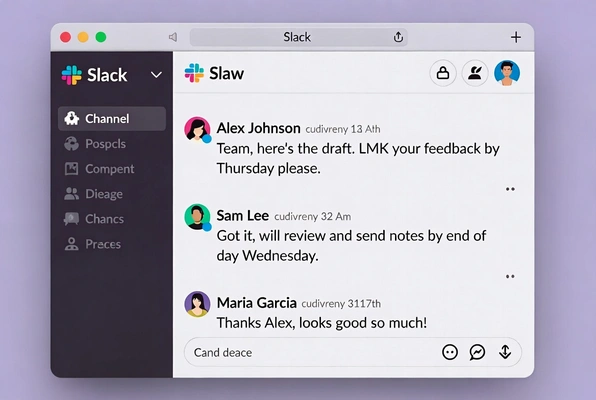The image size is (596, 400).
Task: Open the members icon button in header
Action: 475,73
